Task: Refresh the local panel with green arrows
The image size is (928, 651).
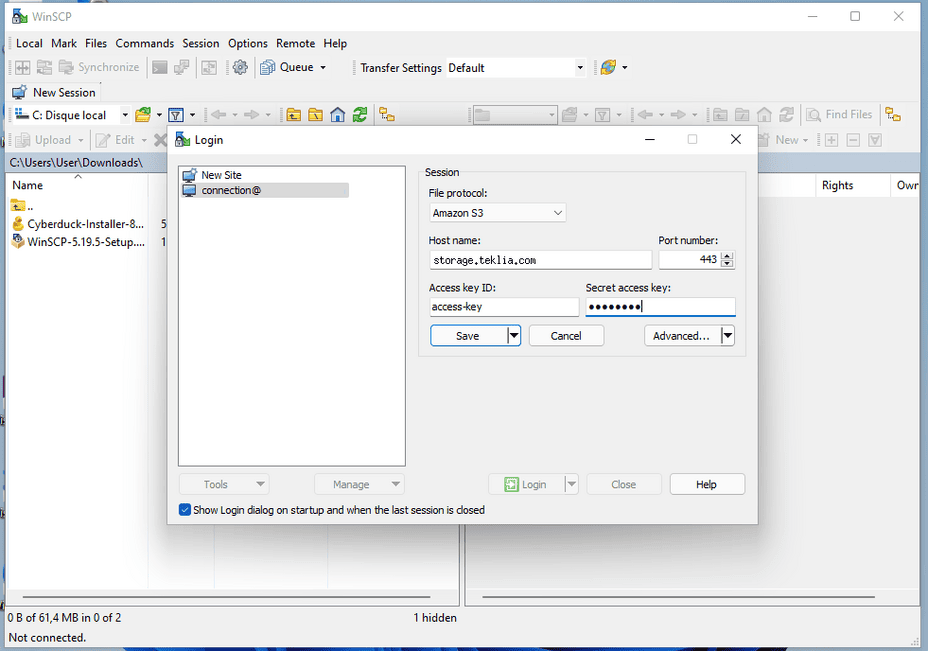Action: 360,115
